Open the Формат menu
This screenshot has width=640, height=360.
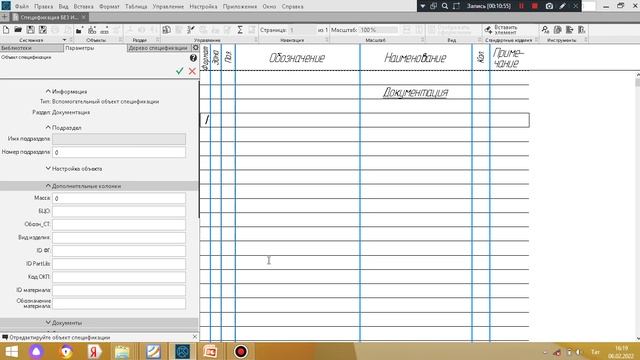click(x=109, y=7)
